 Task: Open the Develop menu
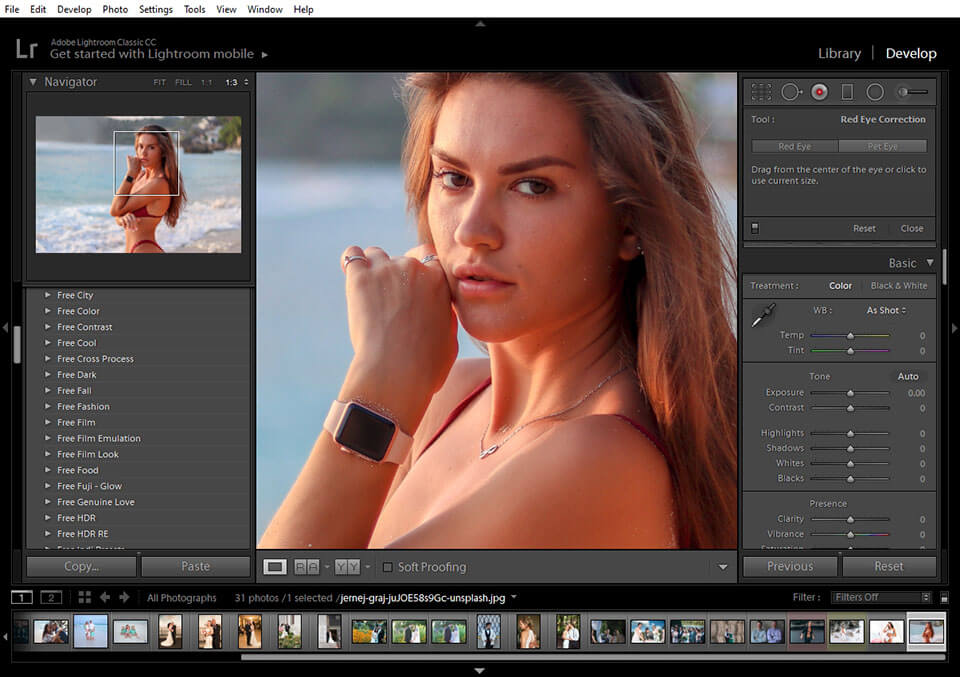[74, 9]
